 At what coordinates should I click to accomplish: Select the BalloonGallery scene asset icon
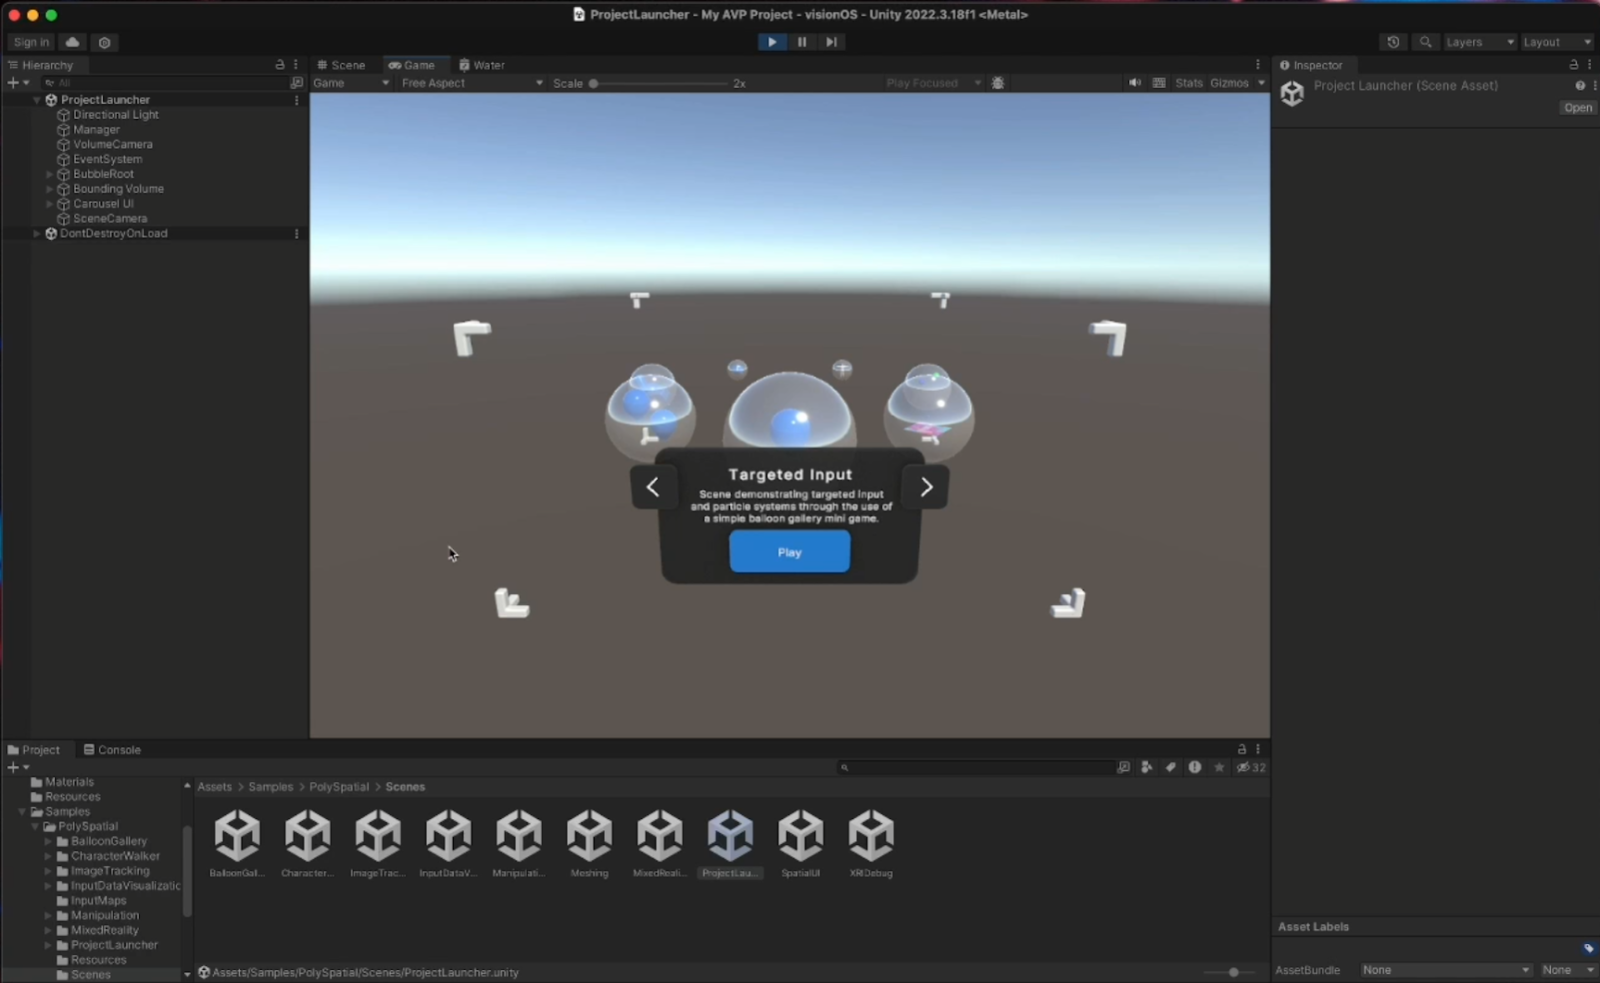[237, 835]
